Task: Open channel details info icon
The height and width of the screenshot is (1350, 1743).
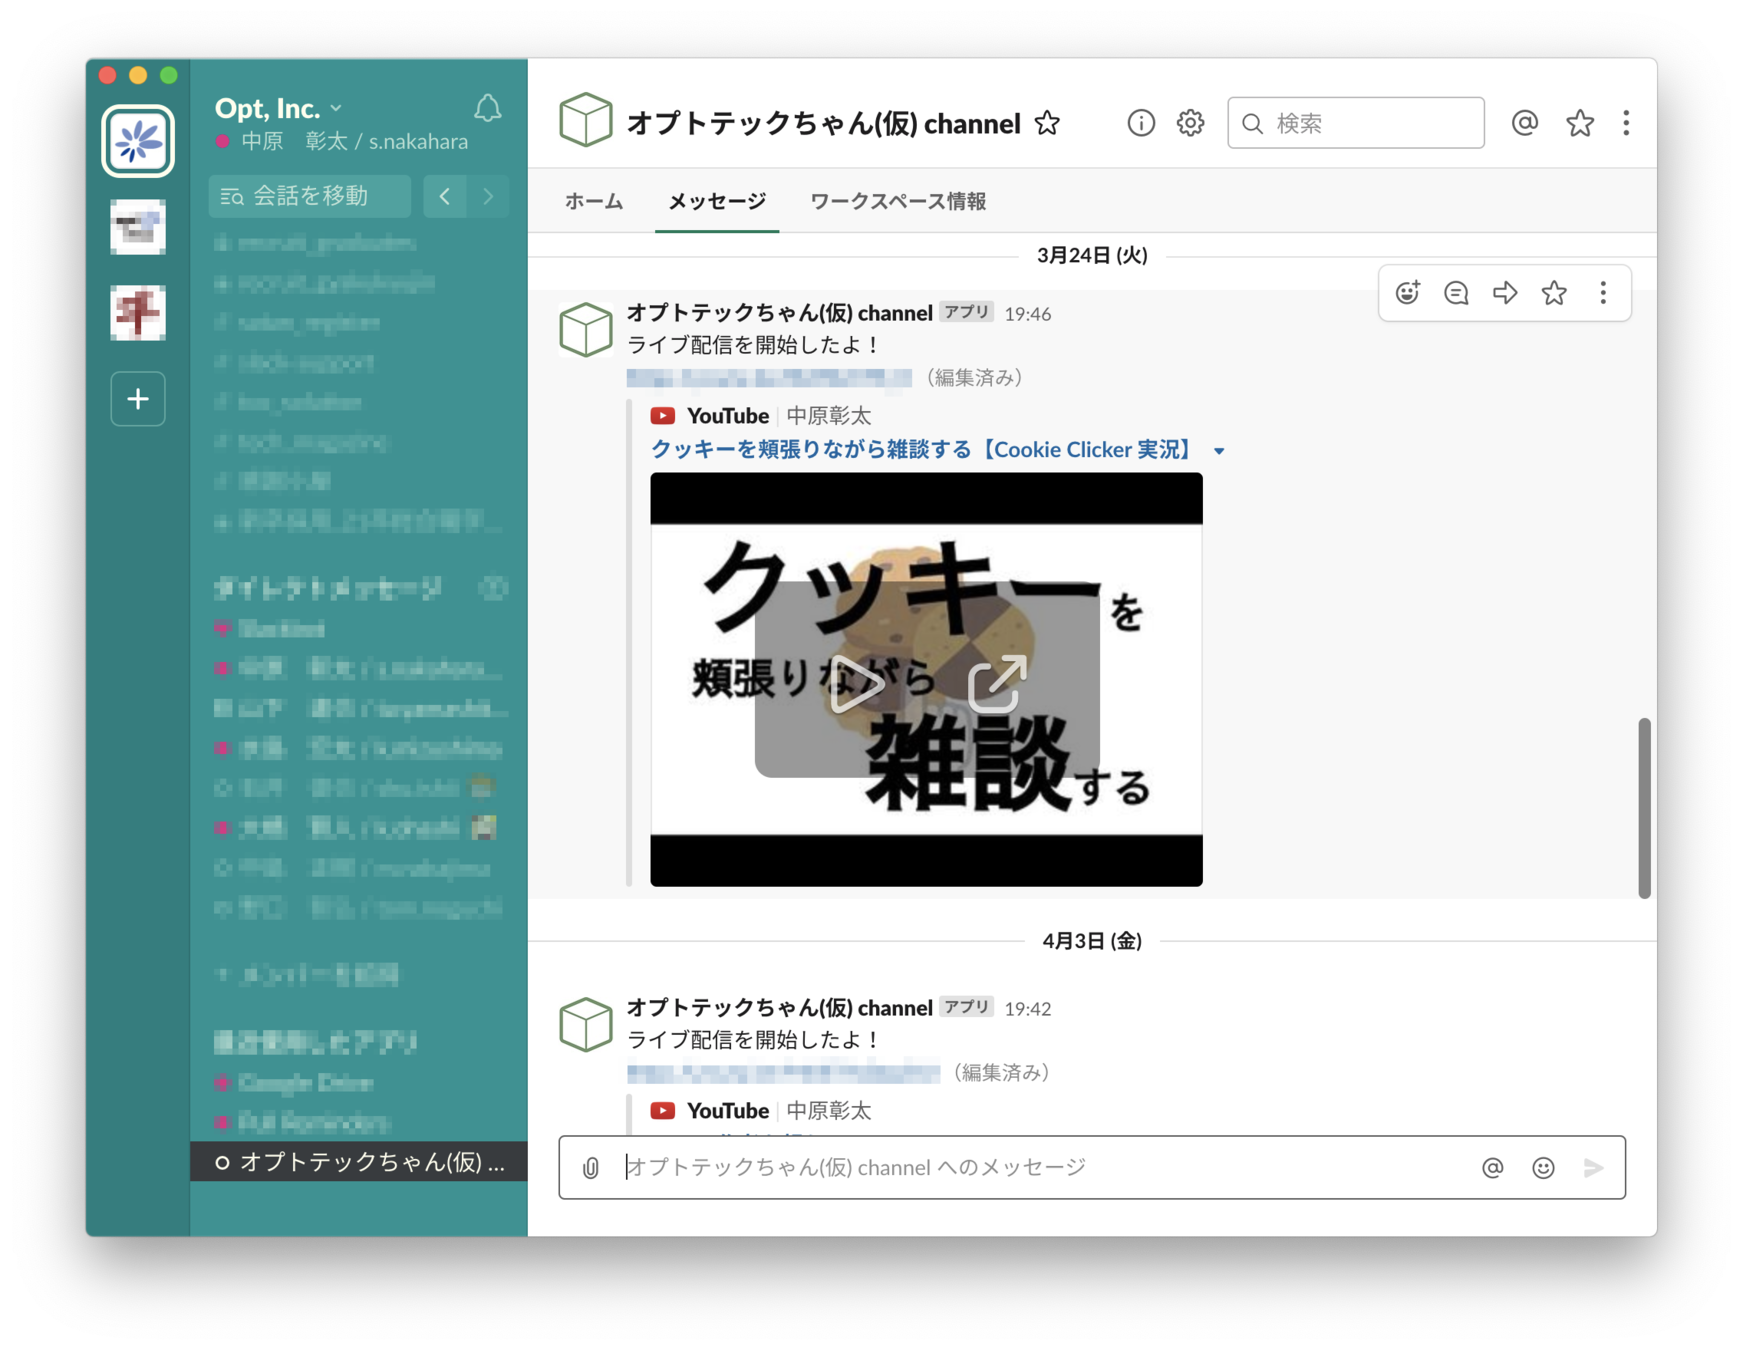Action: [x=1140, y=123]
